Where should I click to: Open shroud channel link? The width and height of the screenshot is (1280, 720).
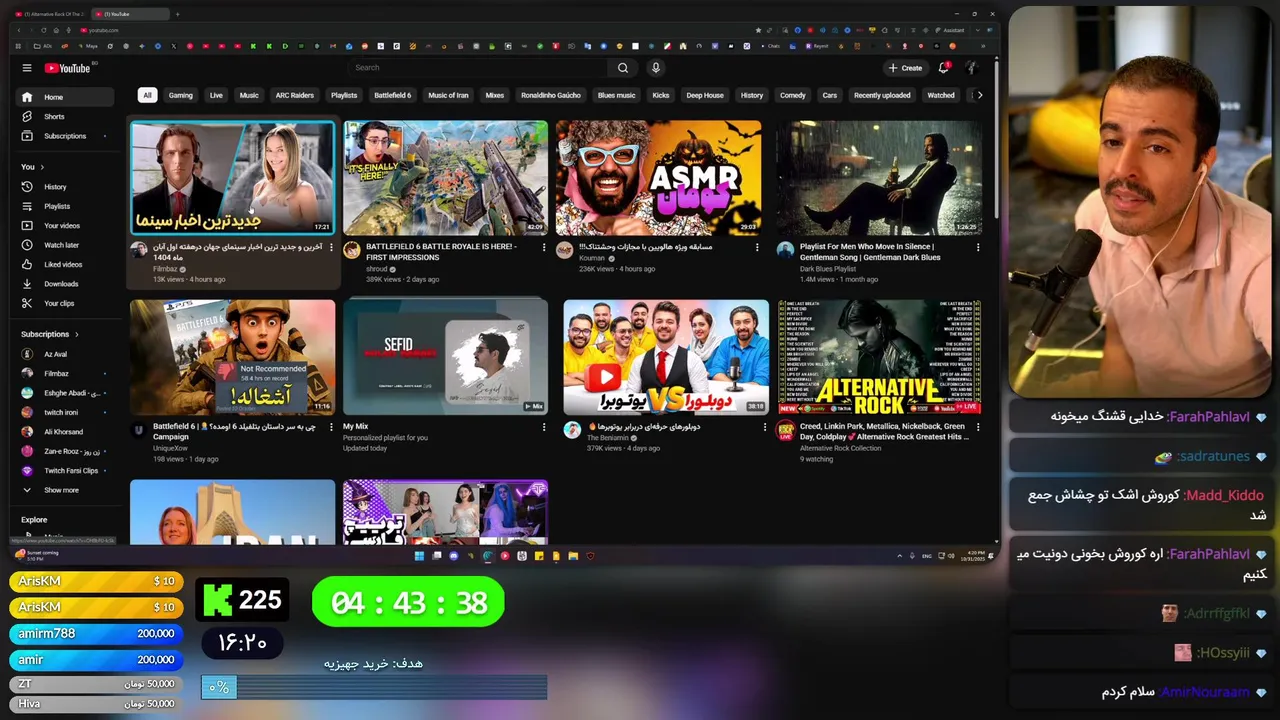point(376,269)
